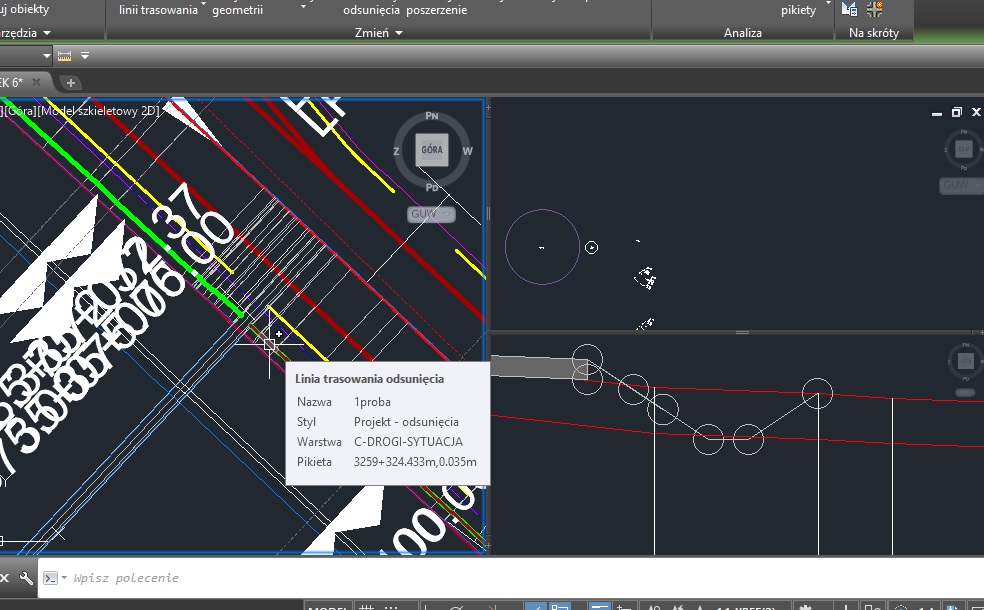The width and height of the screenshot is (984, 610).
Task: Click the ViewCube in the top-right viewport
Action: 964,149
